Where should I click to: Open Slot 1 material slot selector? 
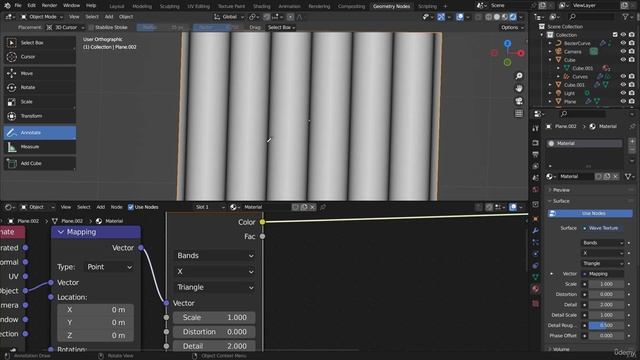pos(209,207)
